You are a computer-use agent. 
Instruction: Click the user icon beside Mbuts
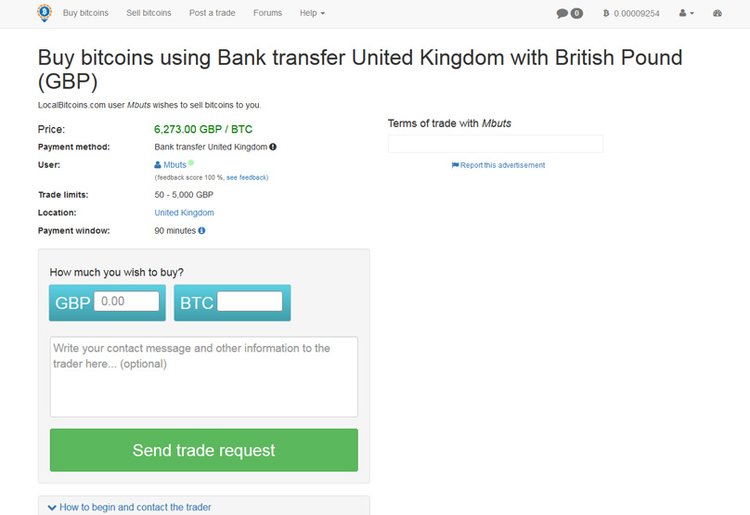[158, 164]
